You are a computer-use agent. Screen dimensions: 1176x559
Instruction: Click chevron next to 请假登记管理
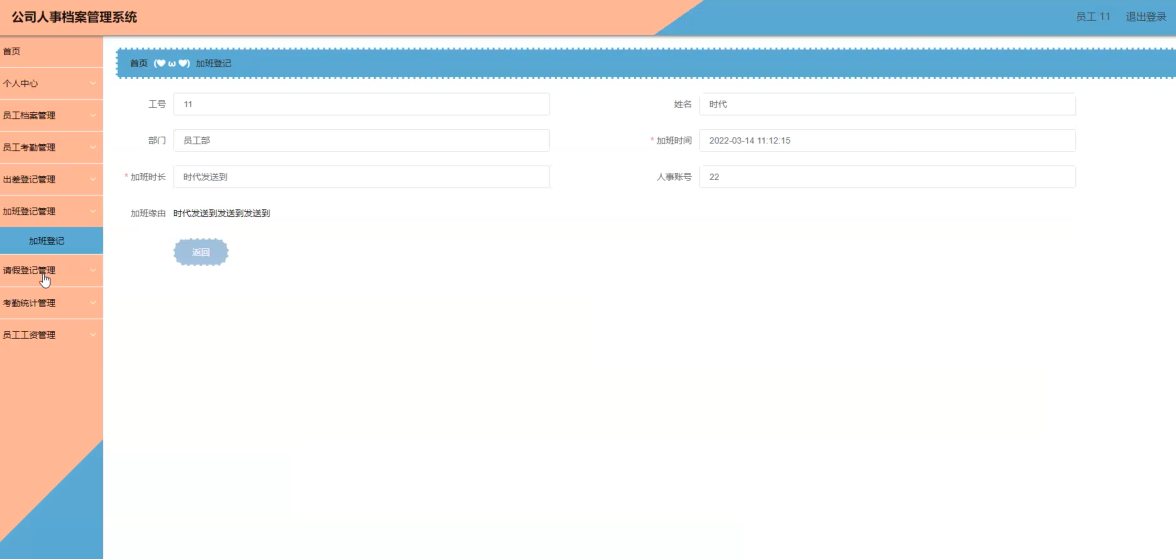93,270
